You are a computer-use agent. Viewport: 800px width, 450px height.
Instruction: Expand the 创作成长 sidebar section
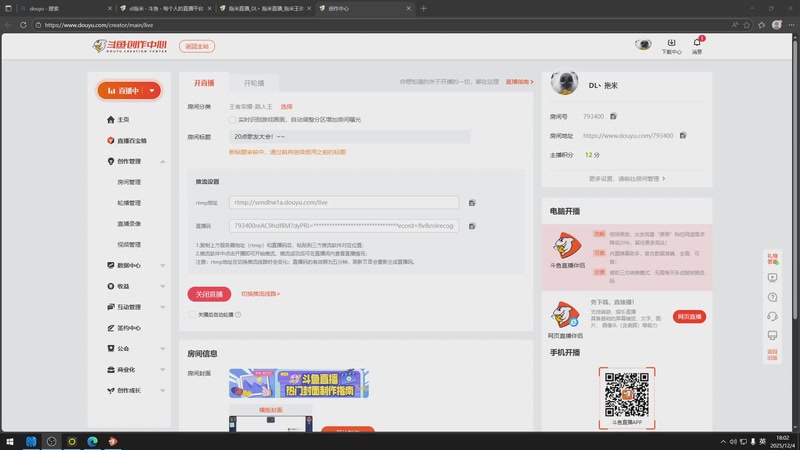(163, 390)
